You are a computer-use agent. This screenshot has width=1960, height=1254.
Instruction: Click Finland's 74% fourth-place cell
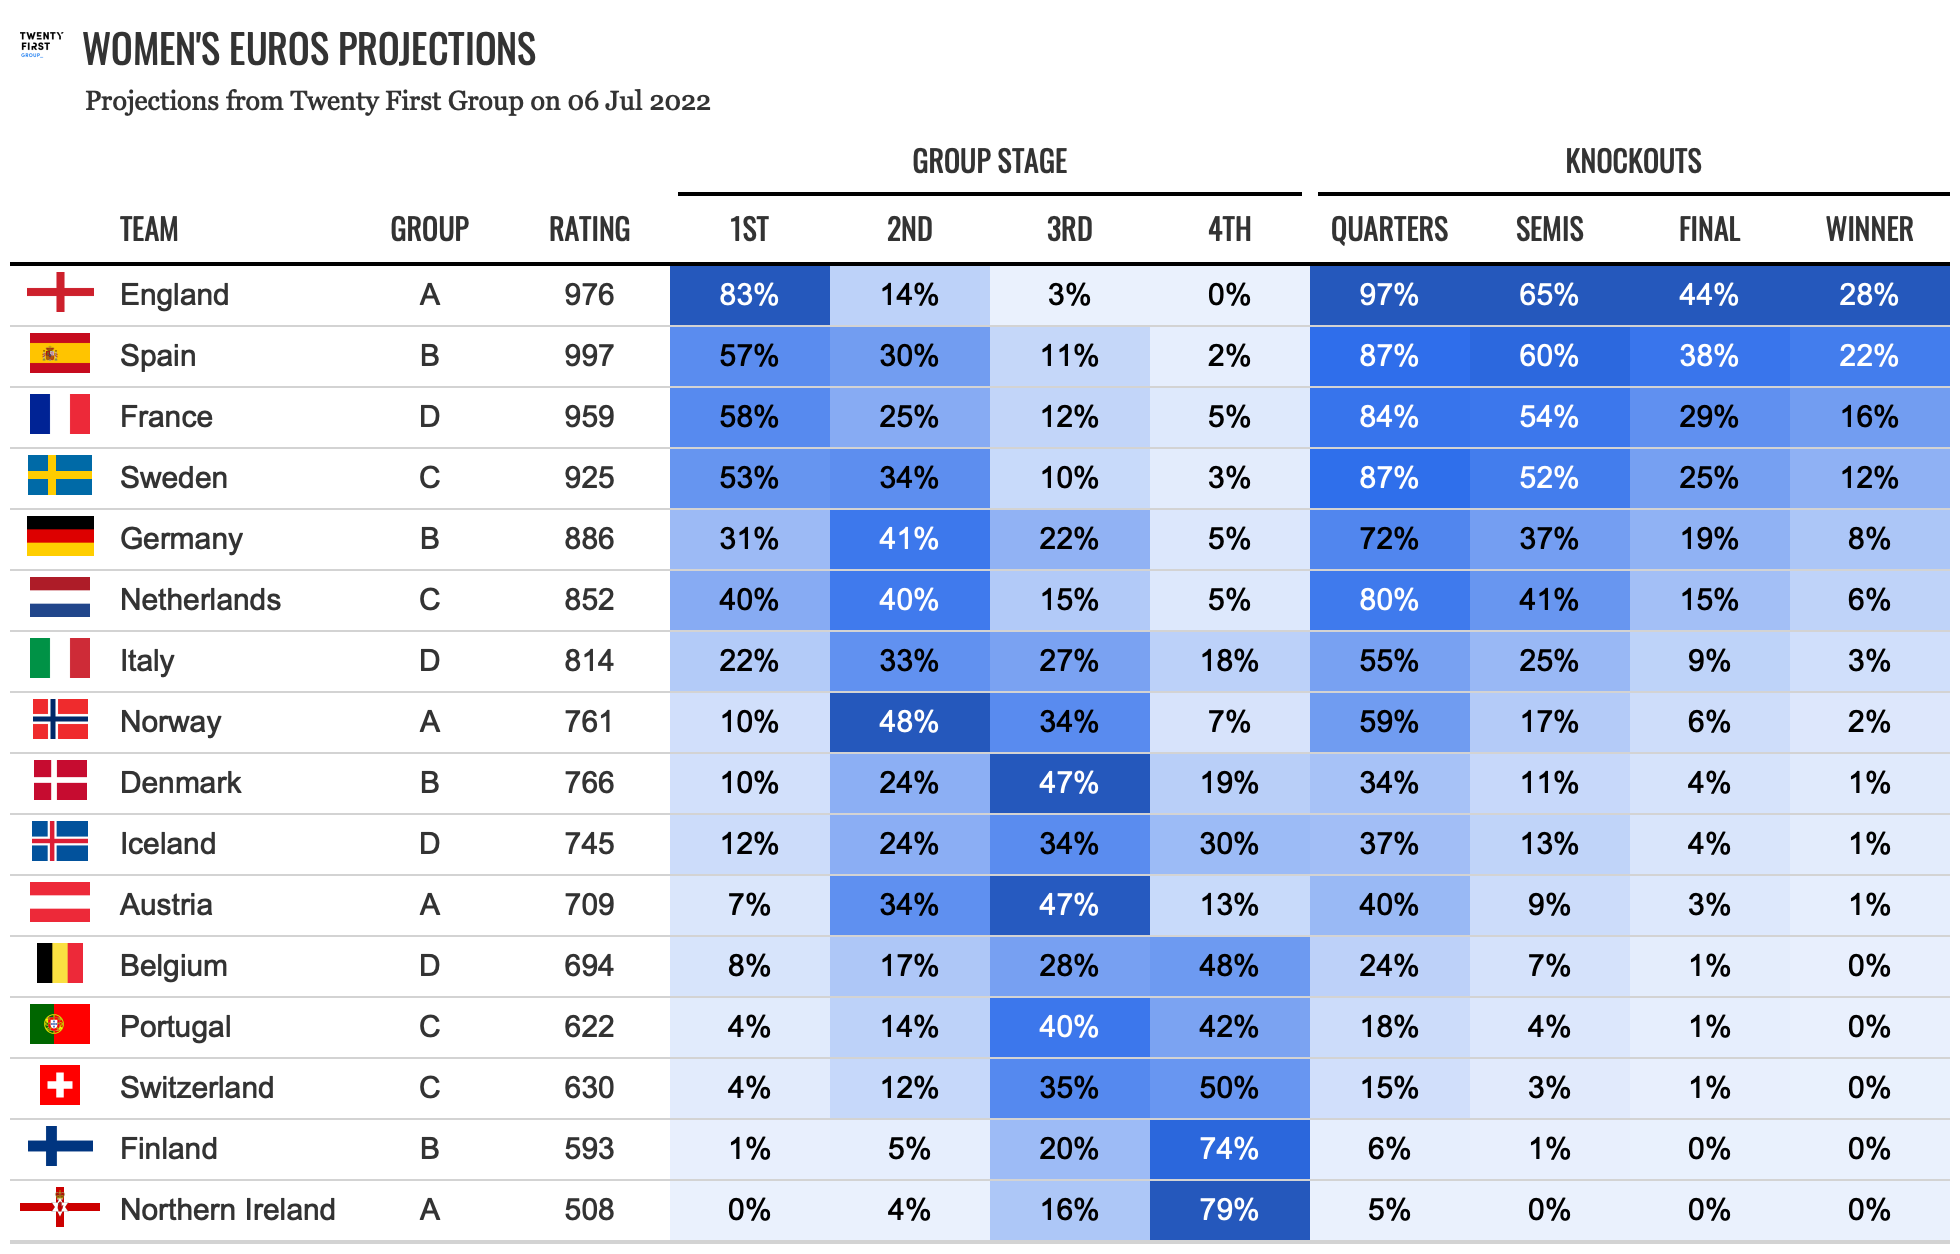pyautogui.click(x=1229, y=1149)
